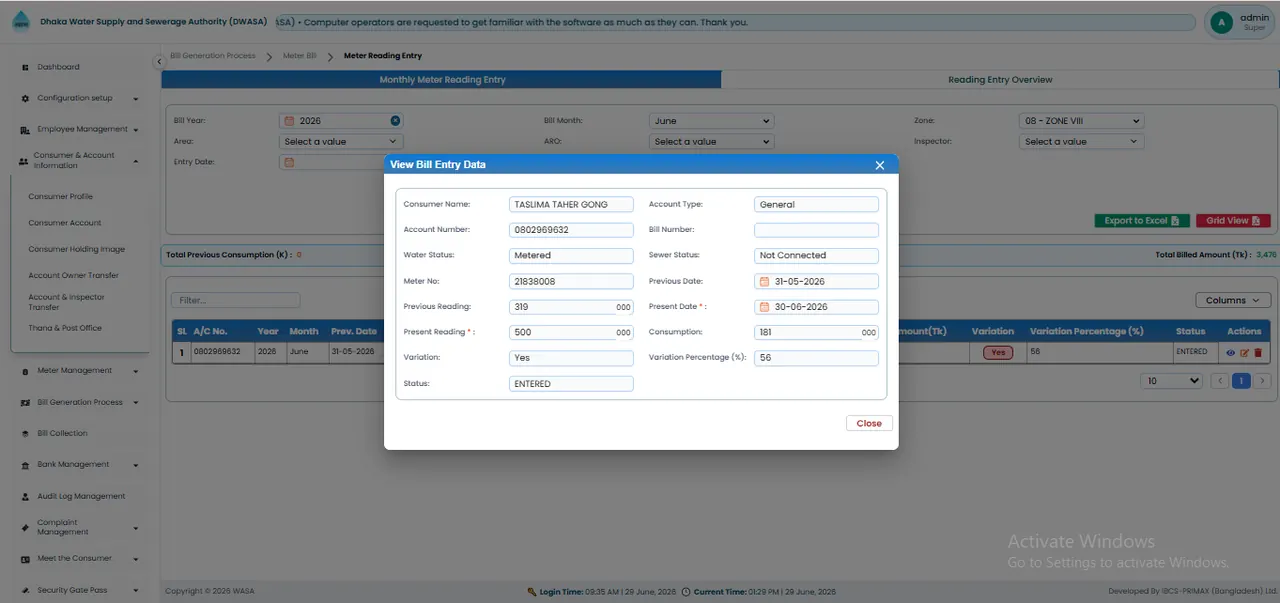Screen dimensions: 1280x603
Task: Delete the 0802969632 row entry
Action: point(1258,352)
